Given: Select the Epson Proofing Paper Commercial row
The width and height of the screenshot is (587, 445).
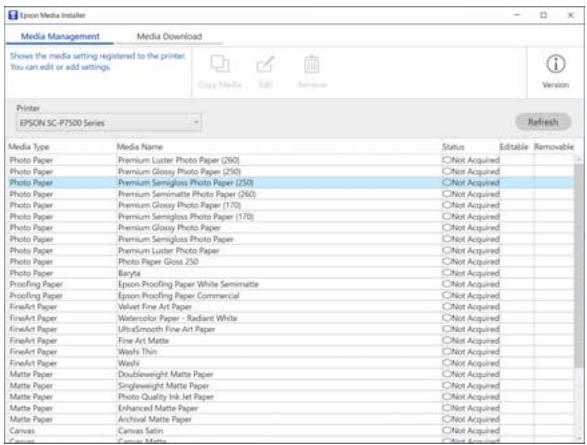Looking at the screenshot, I should coord(291,295).
